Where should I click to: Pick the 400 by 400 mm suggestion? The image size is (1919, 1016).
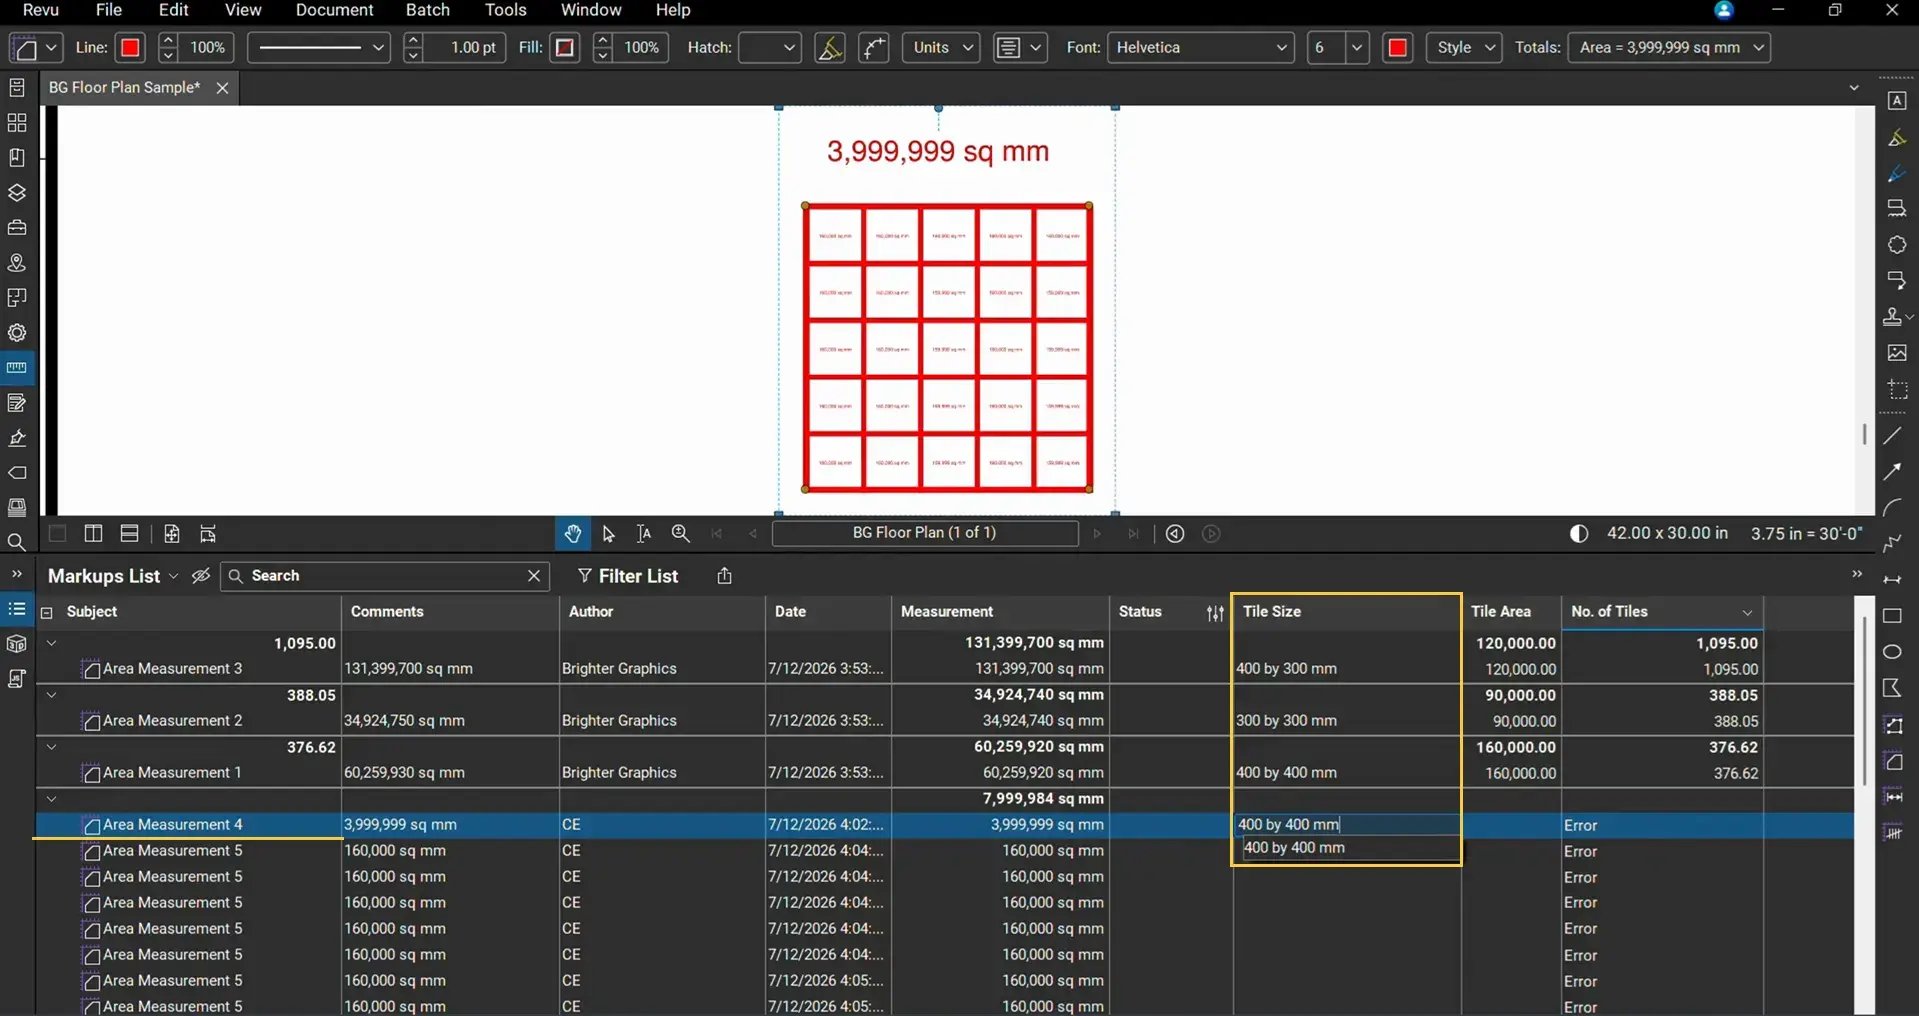pos(1350,848)
